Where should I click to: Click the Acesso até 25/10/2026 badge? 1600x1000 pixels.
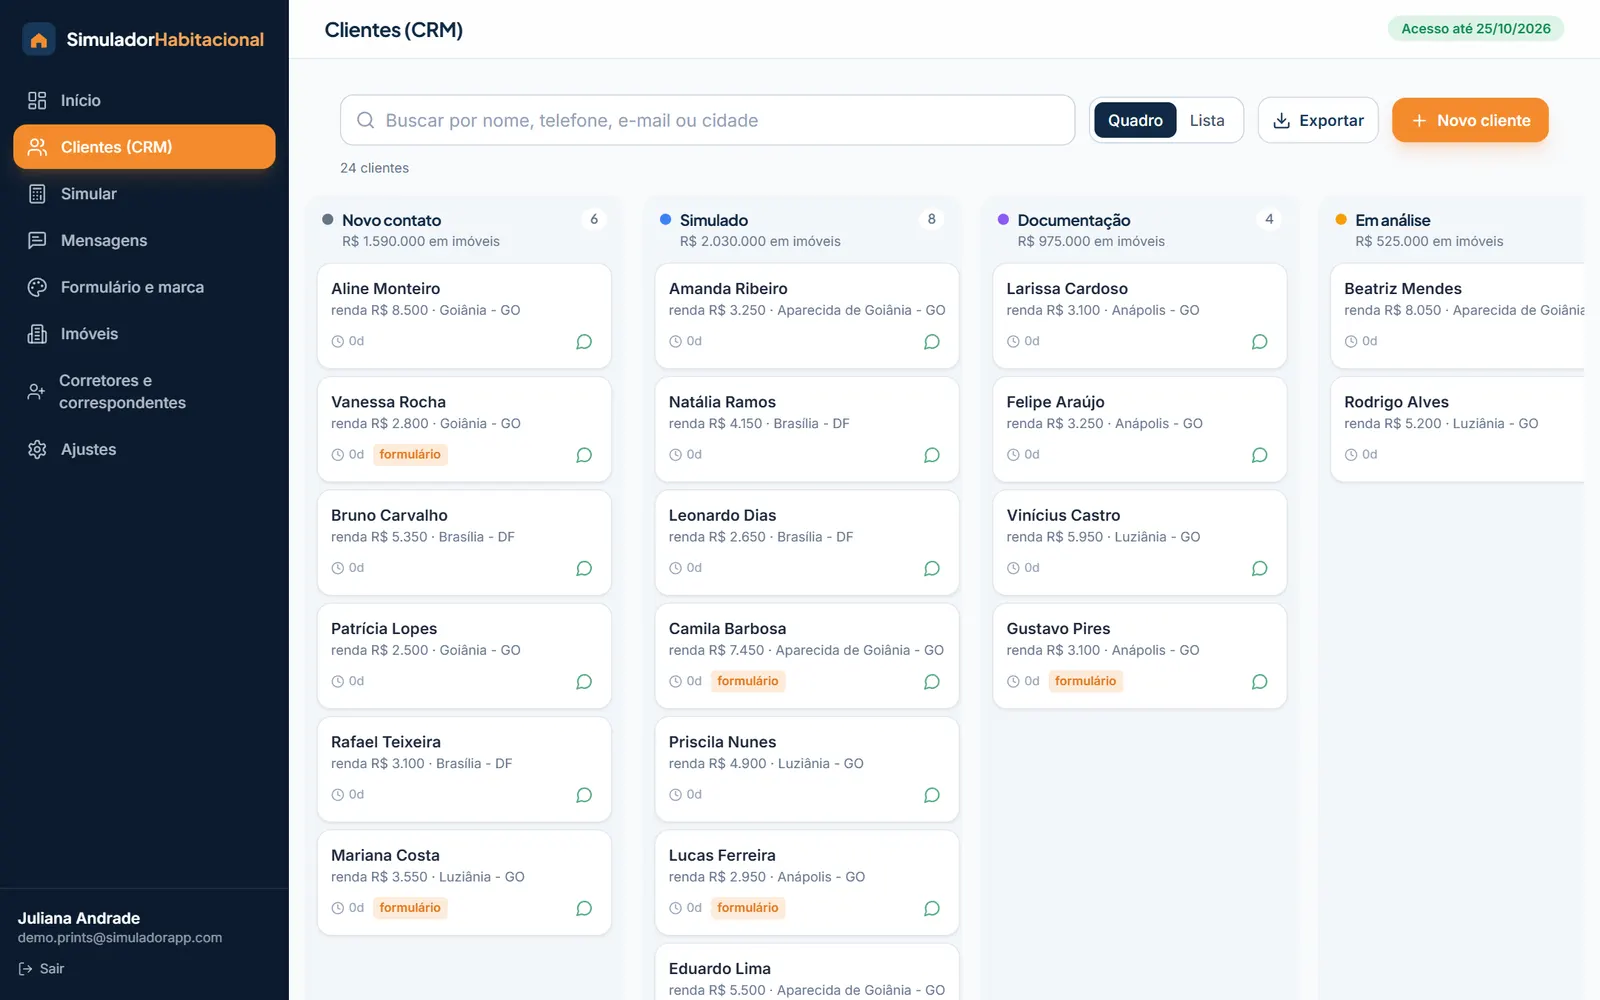[x=1476, y=28]
